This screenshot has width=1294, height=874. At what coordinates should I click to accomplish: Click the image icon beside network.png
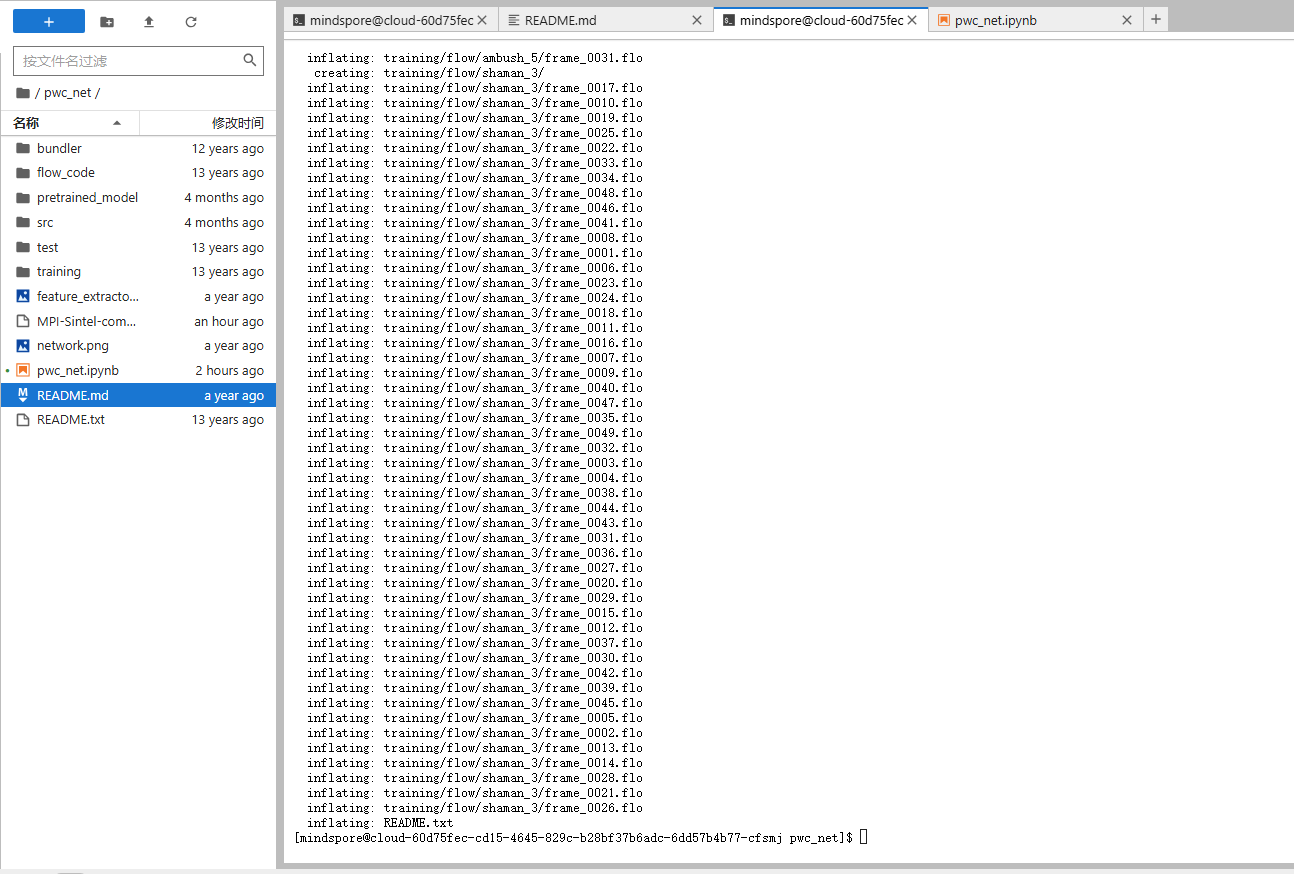[22, 345]
